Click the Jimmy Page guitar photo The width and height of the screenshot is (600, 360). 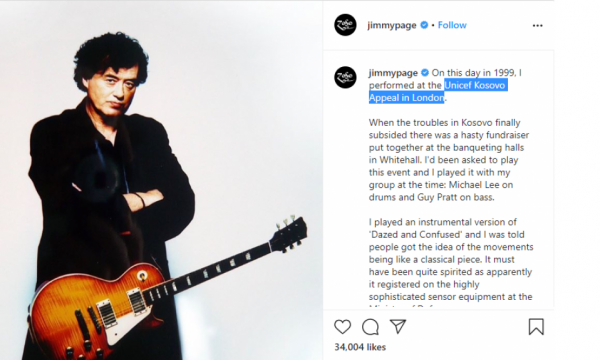click(x=161, y=180)
